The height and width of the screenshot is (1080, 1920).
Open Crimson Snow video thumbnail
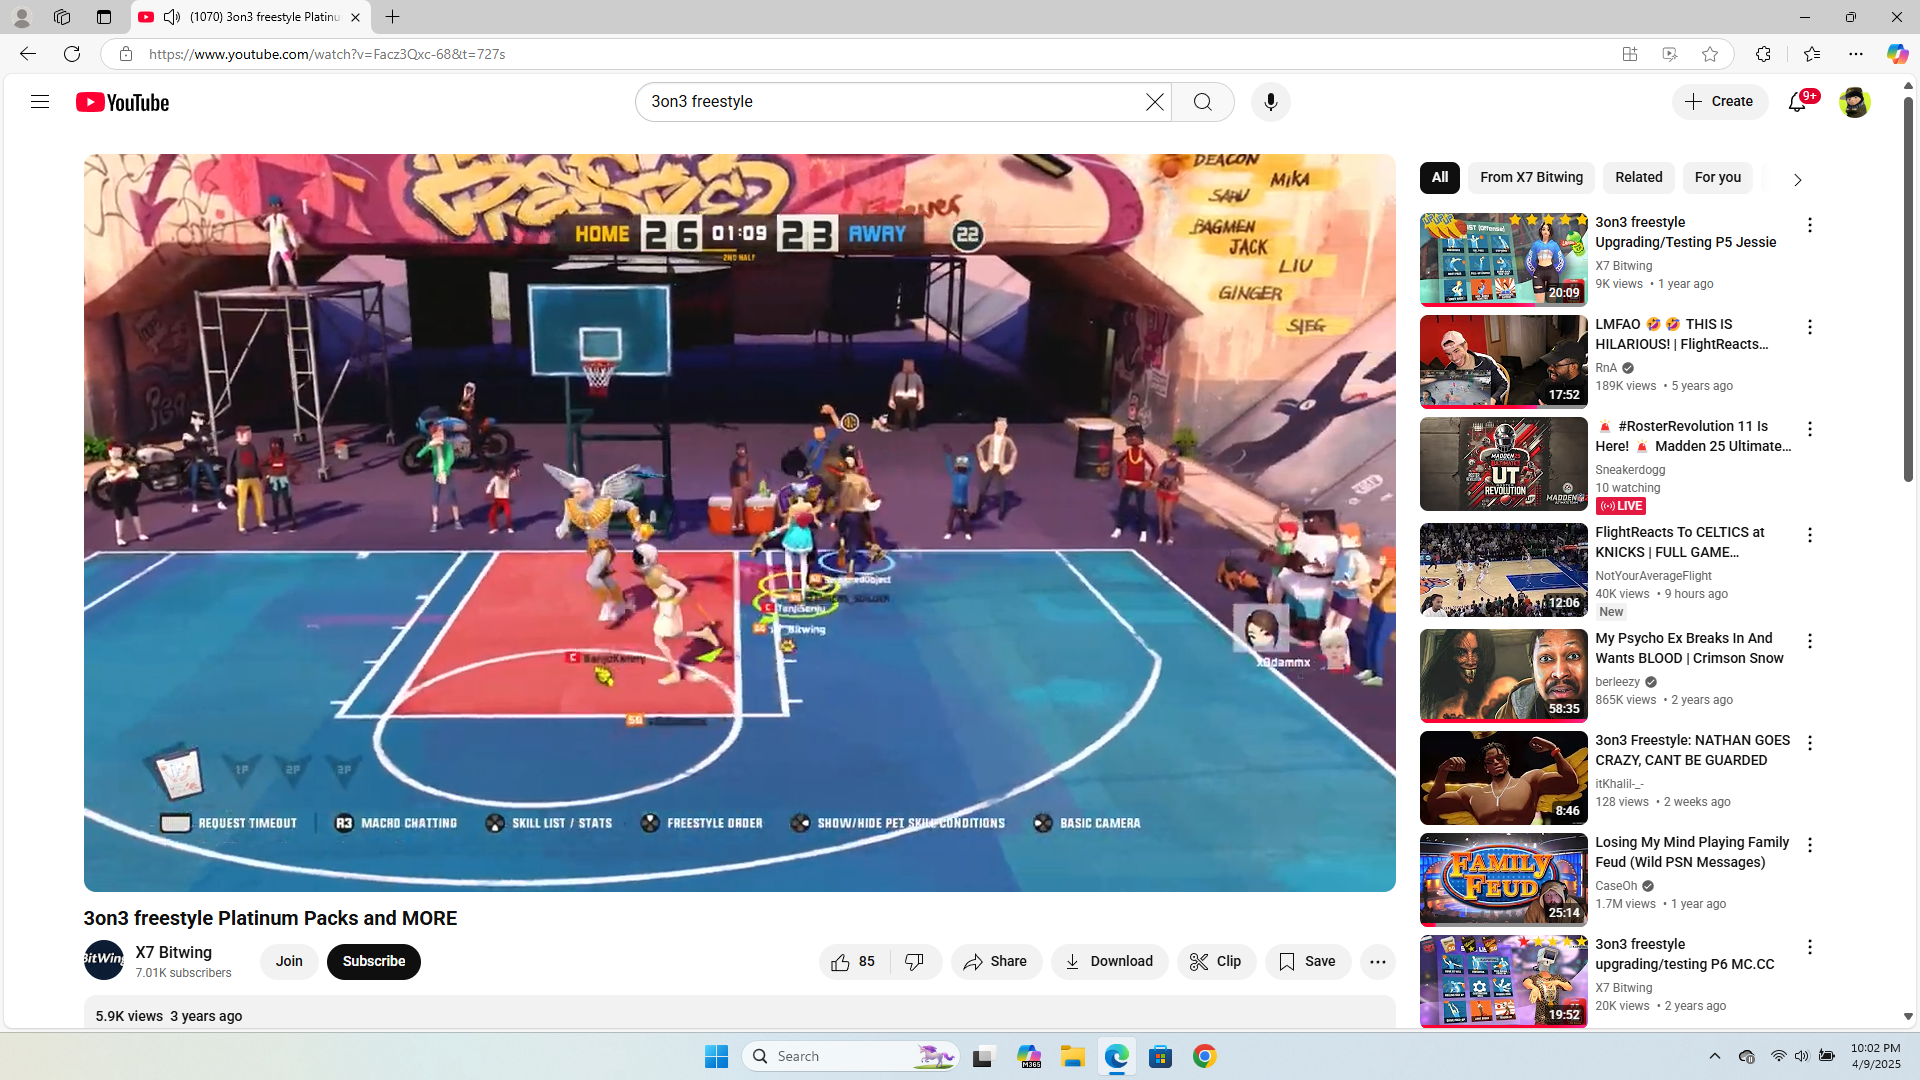tap(1503, 676)
